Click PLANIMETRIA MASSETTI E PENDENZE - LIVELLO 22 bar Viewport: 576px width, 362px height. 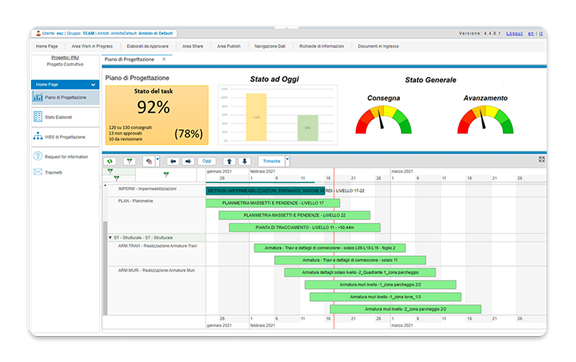point(295,215)
